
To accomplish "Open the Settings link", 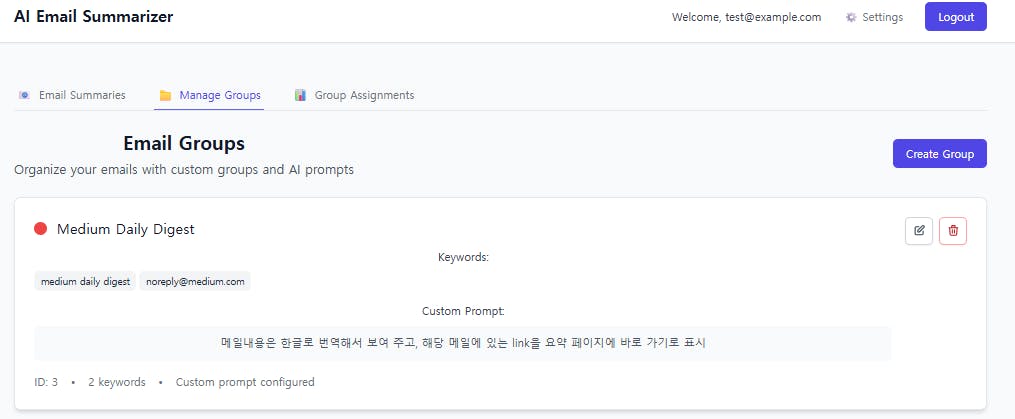I will pos(874,17).
